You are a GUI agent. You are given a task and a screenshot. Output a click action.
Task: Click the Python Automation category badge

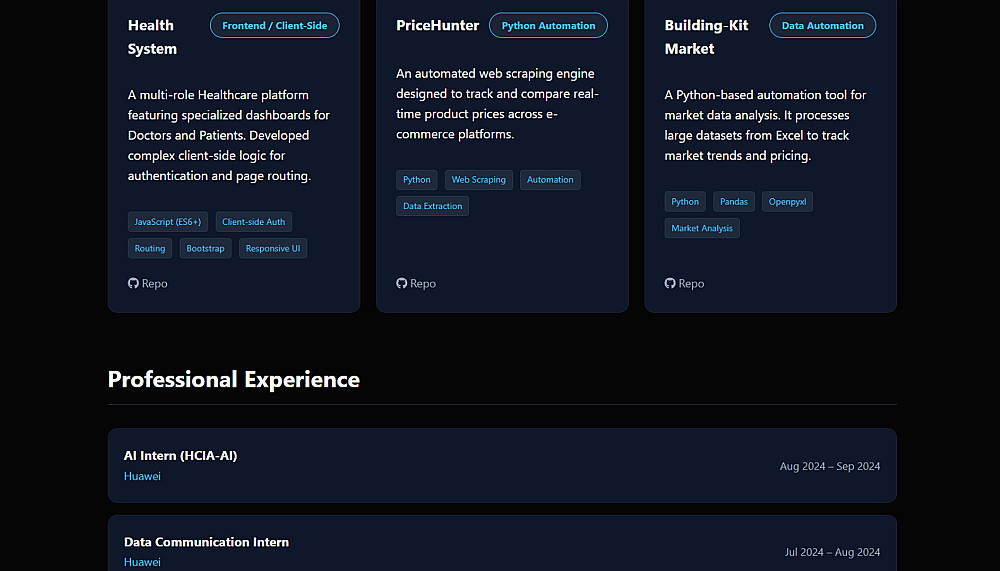tap(548, 26)
